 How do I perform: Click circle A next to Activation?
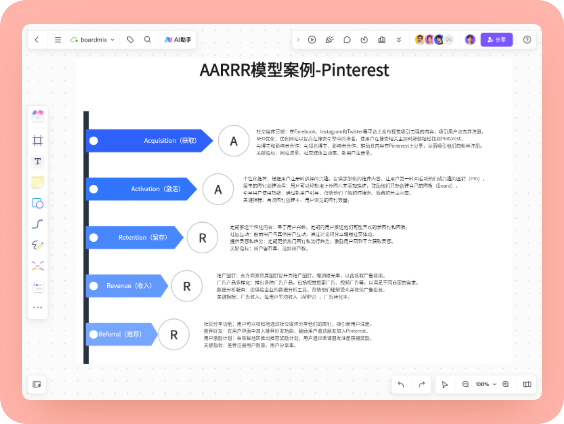pos(218,189)
